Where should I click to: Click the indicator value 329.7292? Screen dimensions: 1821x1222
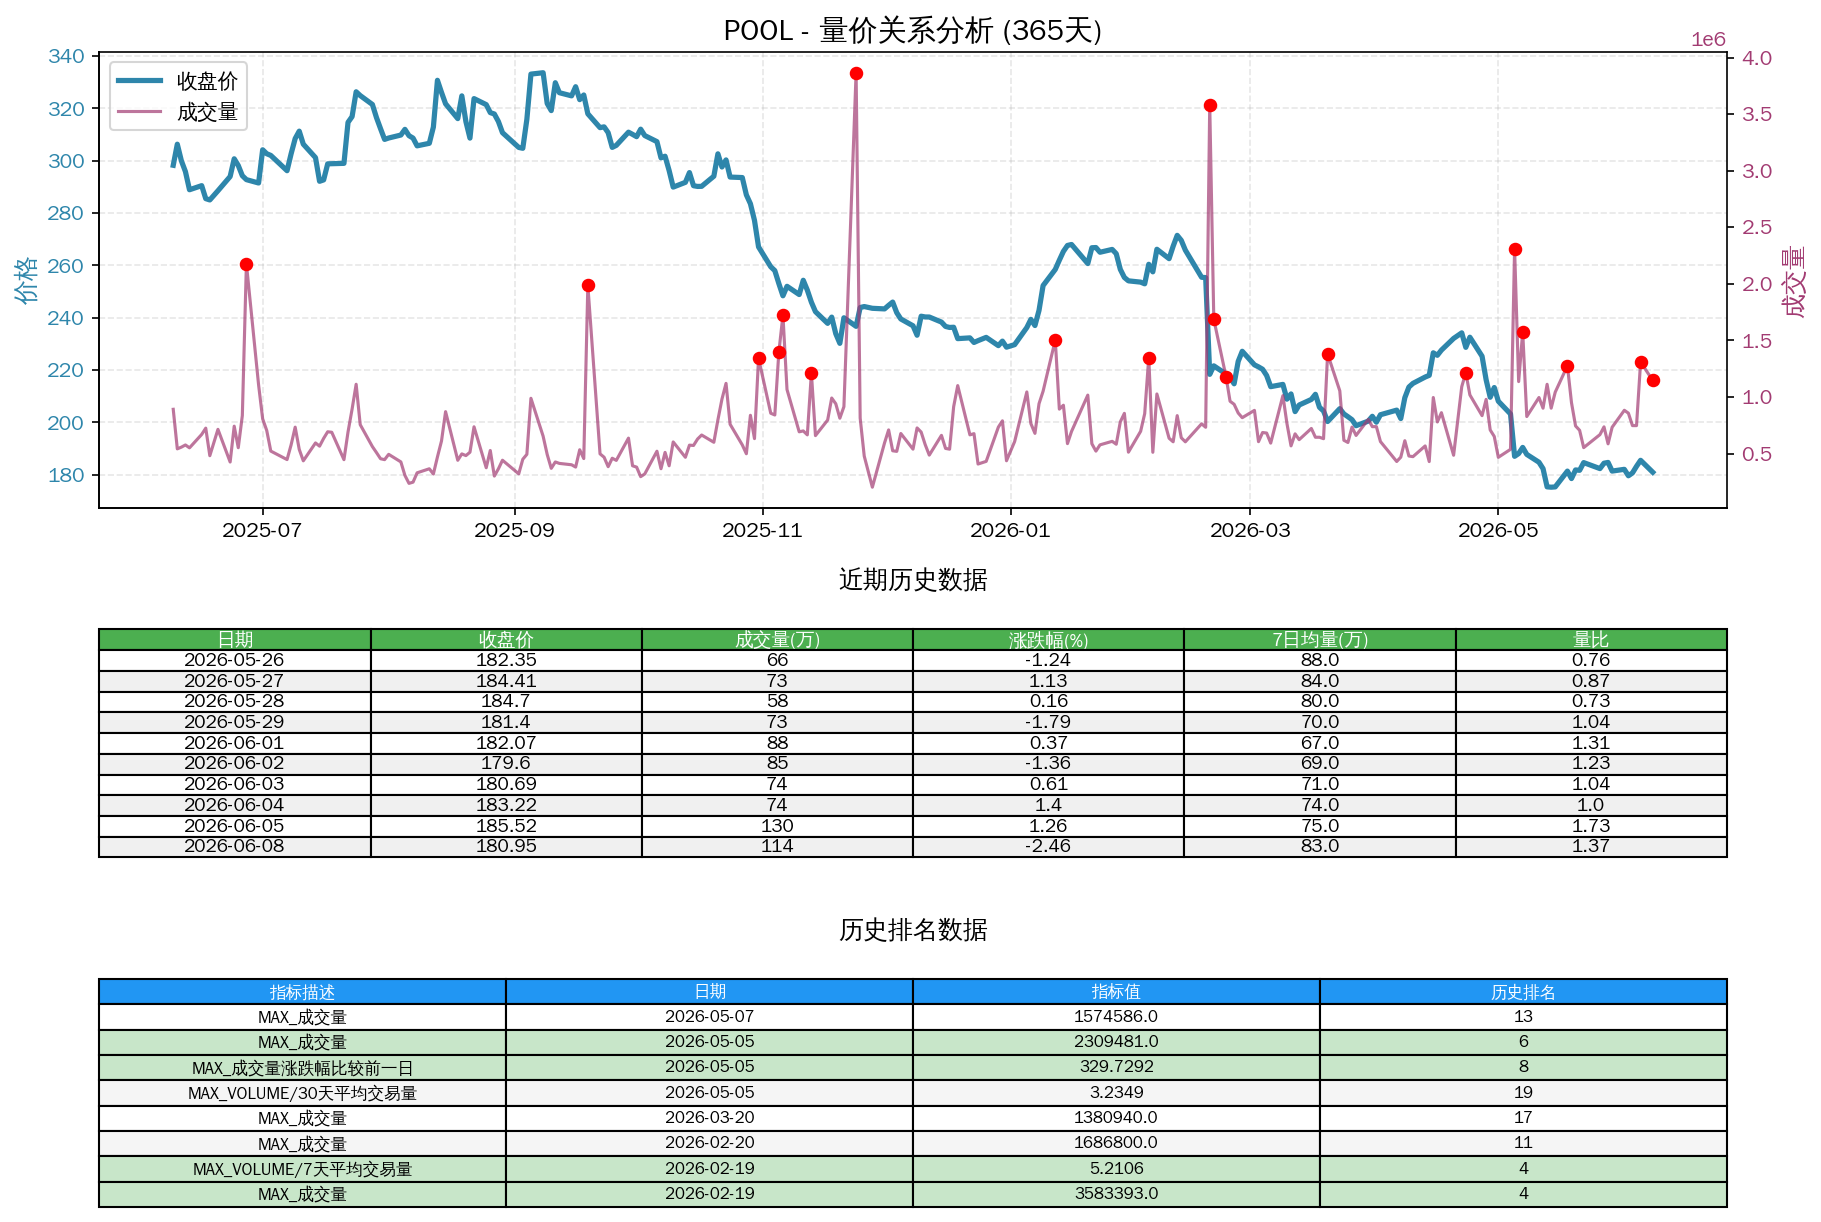click(1116, 1067)
